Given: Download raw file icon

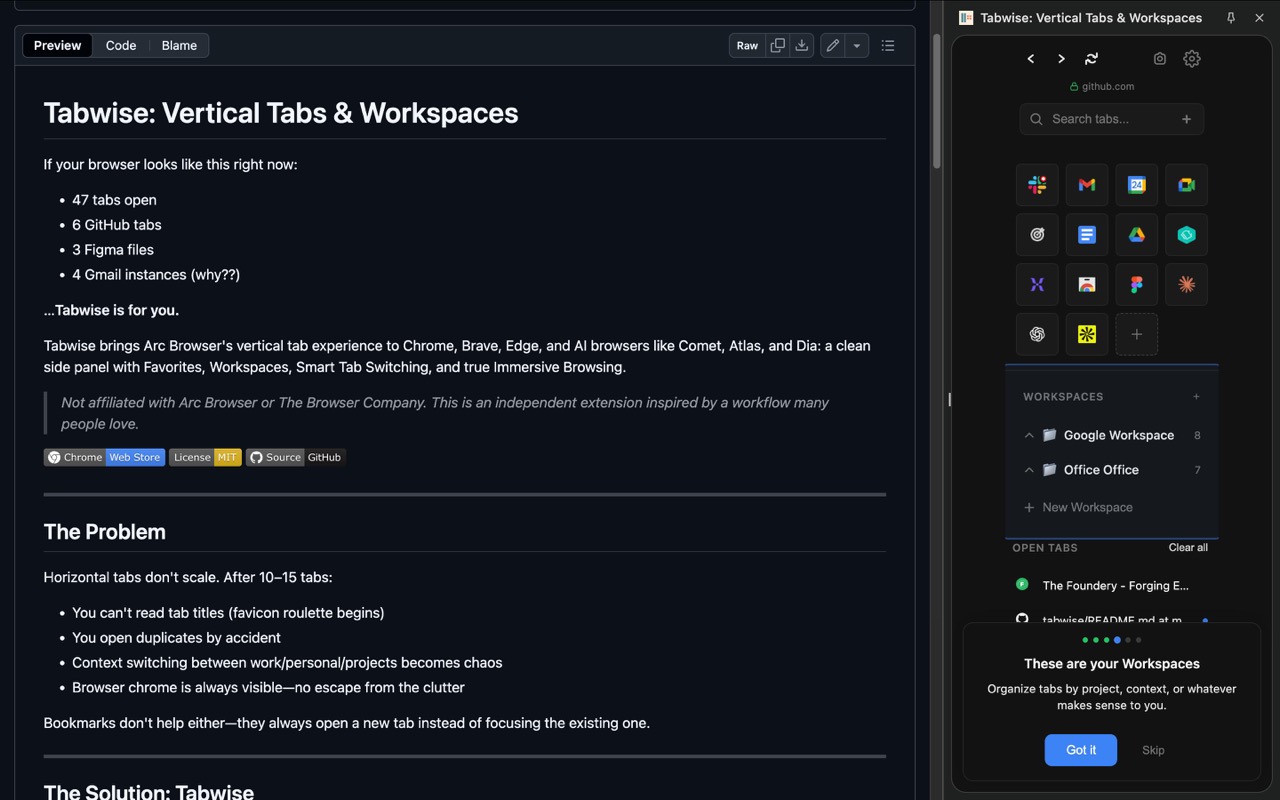Looking at the screenshot, I should click(801, 45).
